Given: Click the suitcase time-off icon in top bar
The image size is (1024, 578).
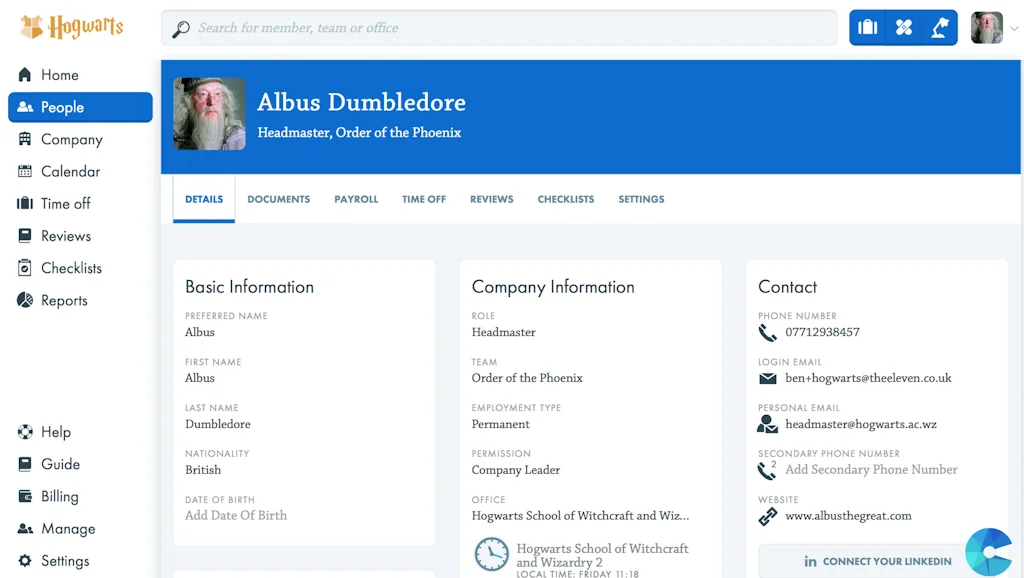Looking at the screenshot, I should (868, 28).
